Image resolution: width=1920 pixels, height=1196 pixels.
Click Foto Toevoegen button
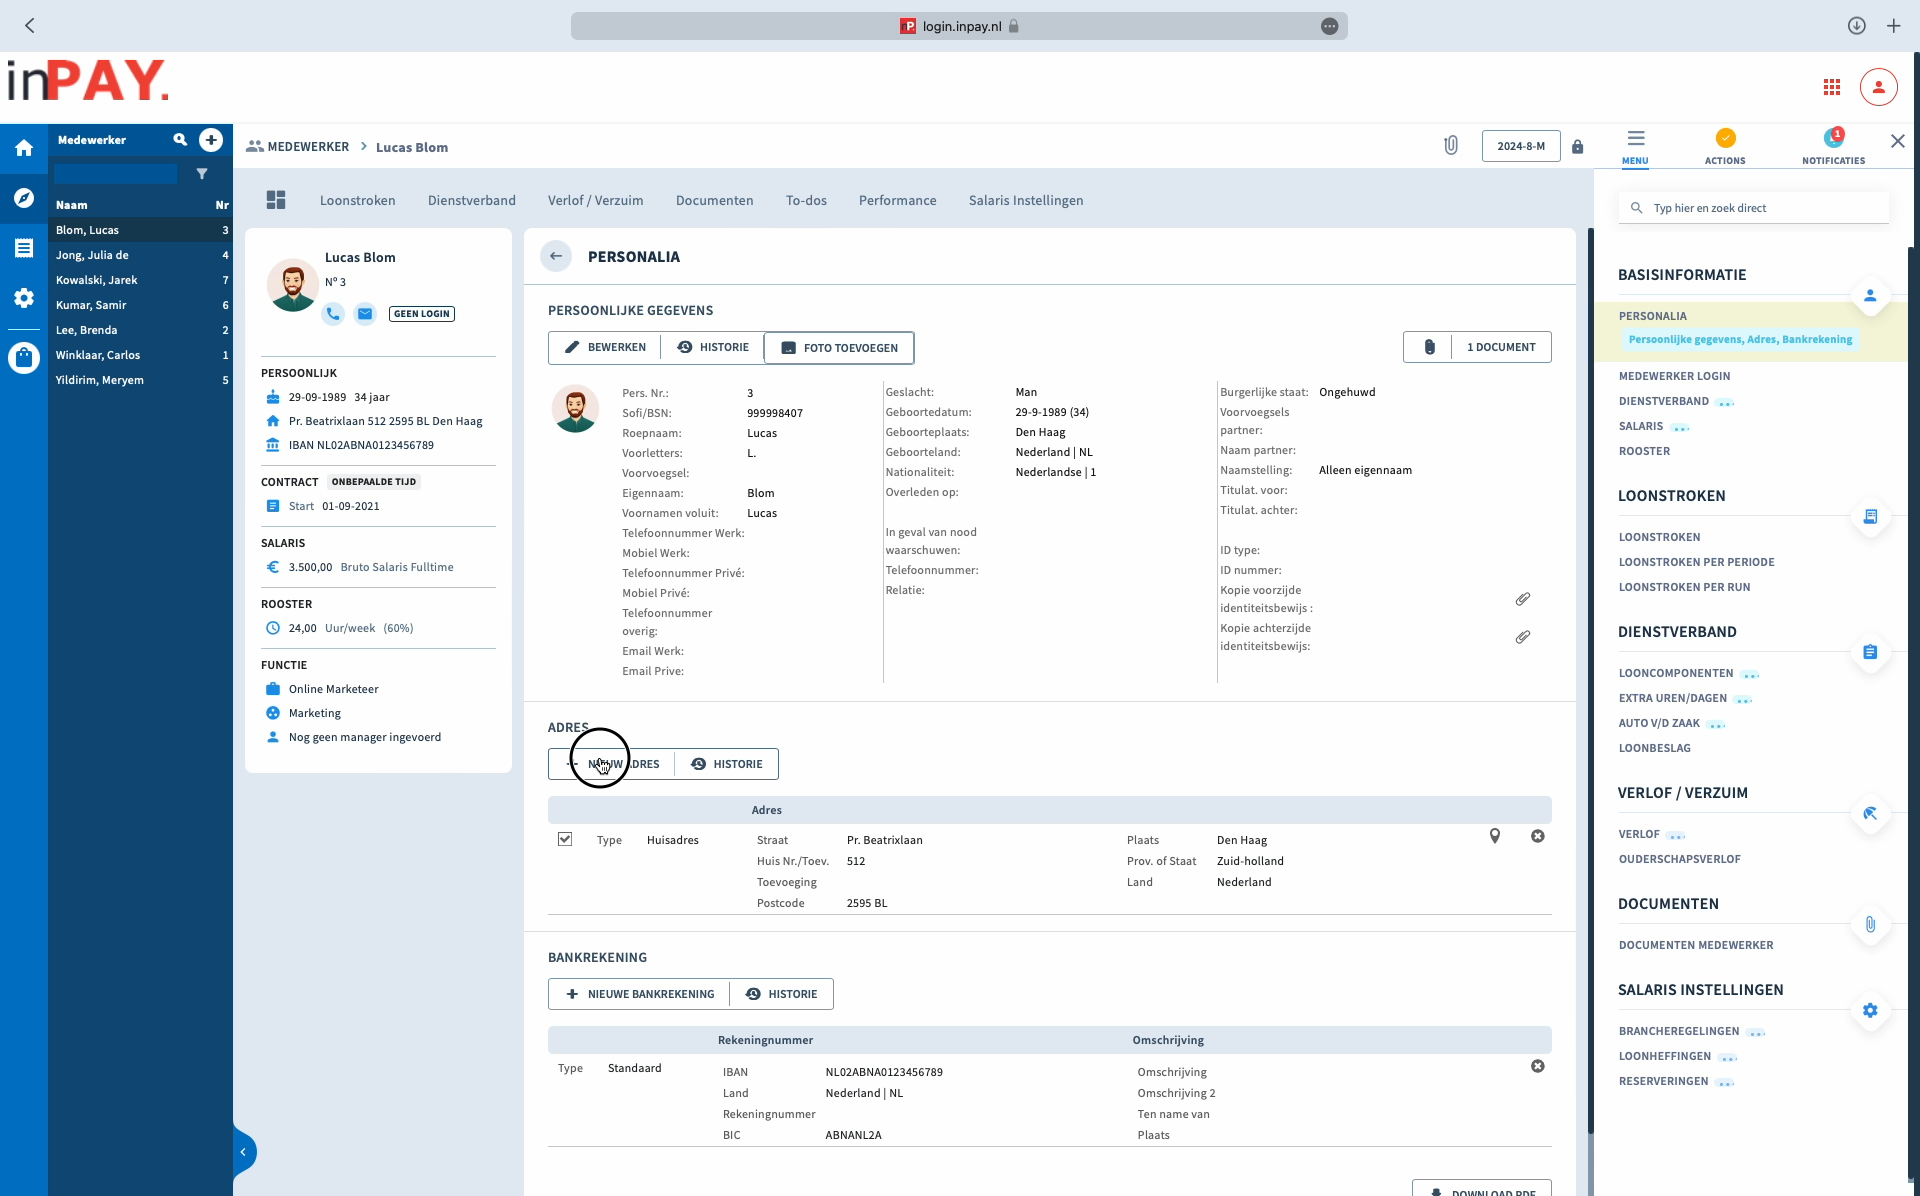839,347
